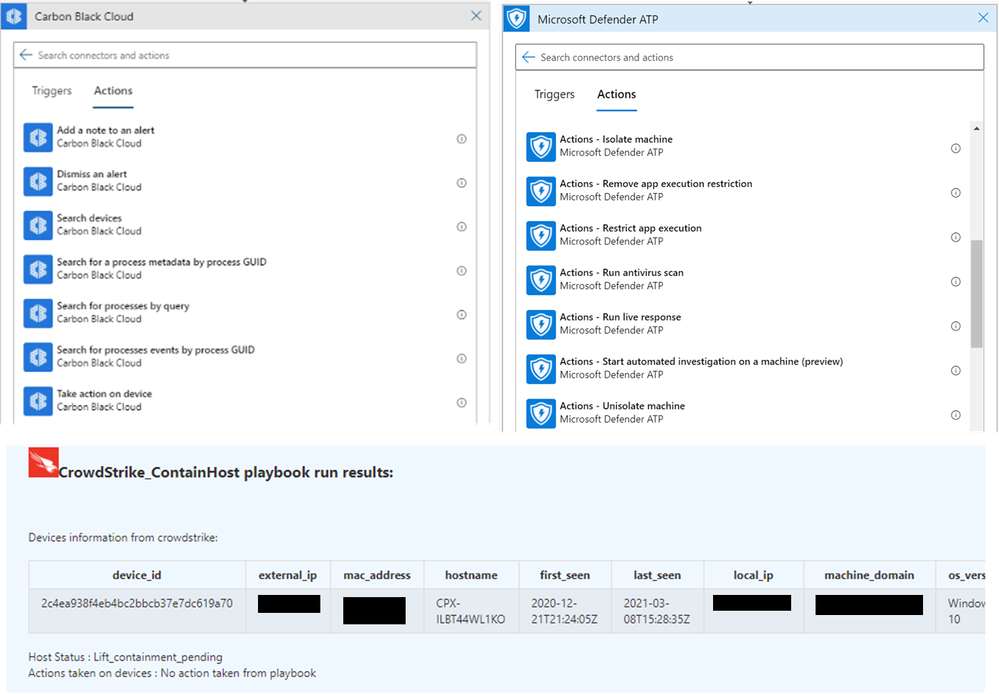The height and width of the screenshot is (694, 999).
Task: Click the icon beside 'Take action on device'
Action: point(38,401)
